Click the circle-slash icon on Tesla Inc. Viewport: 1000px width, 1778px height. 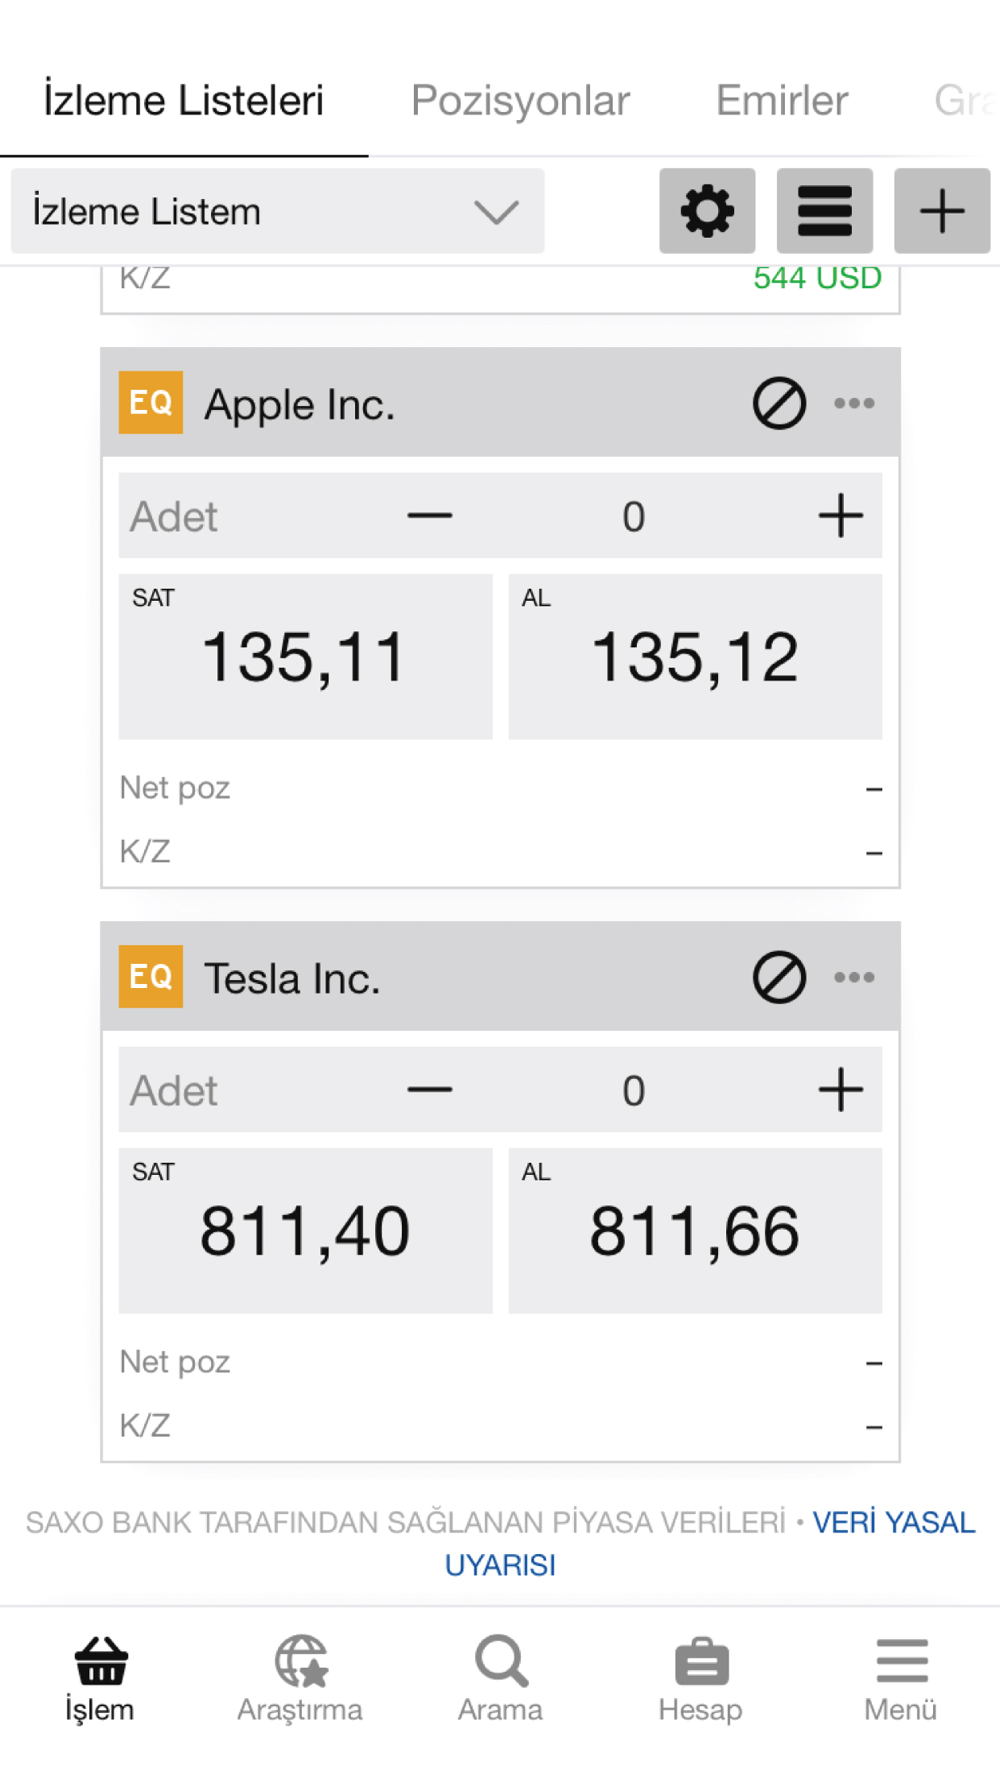[x=779, y=977]
